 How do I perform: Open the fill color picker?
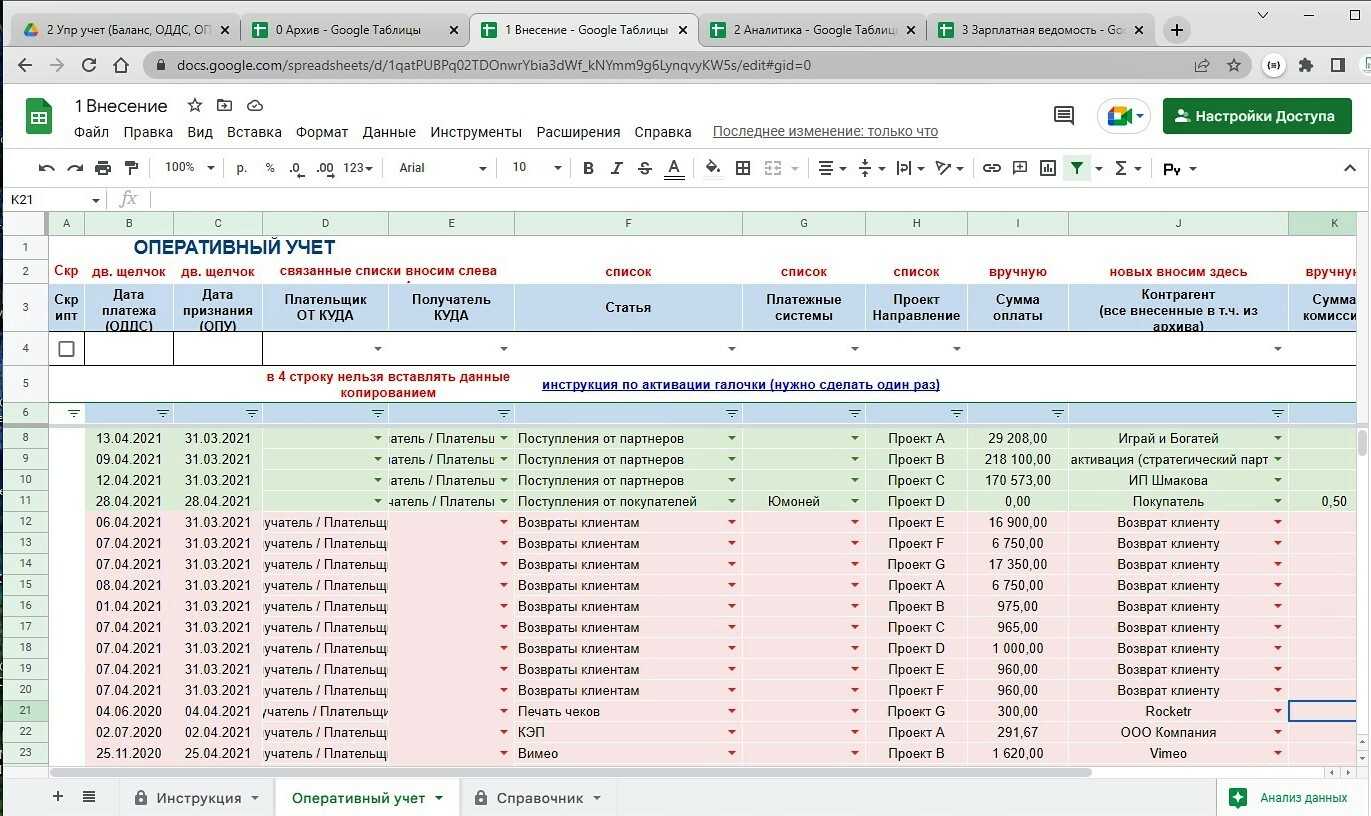[713, 168]
